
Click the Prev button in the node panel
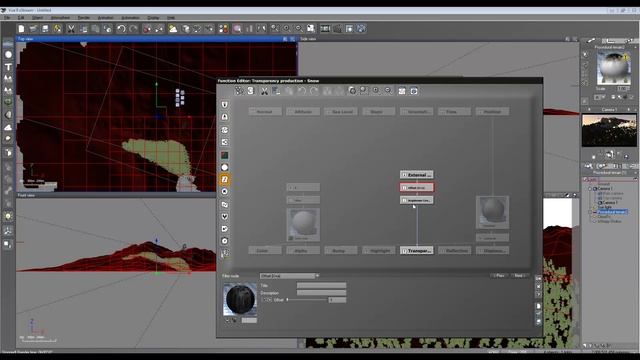pyautogui.click(x=499, y=276)
